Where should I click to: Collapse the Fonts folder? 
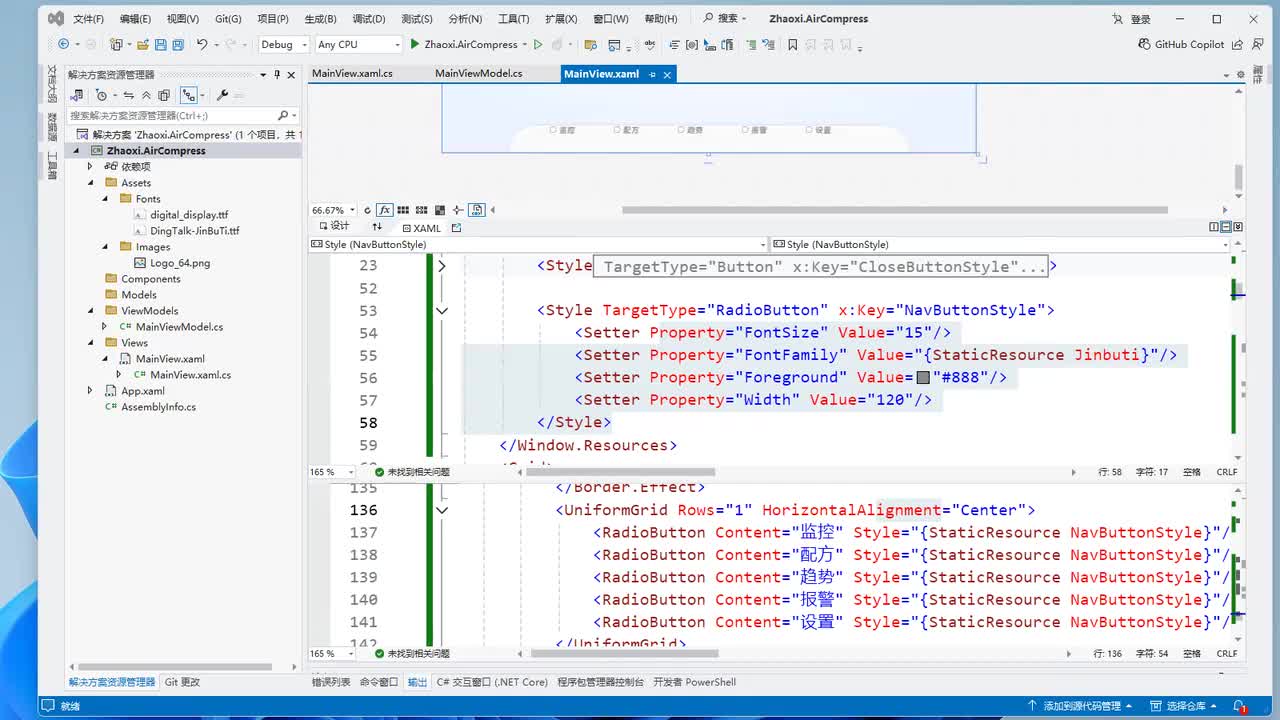click(105, 199)
